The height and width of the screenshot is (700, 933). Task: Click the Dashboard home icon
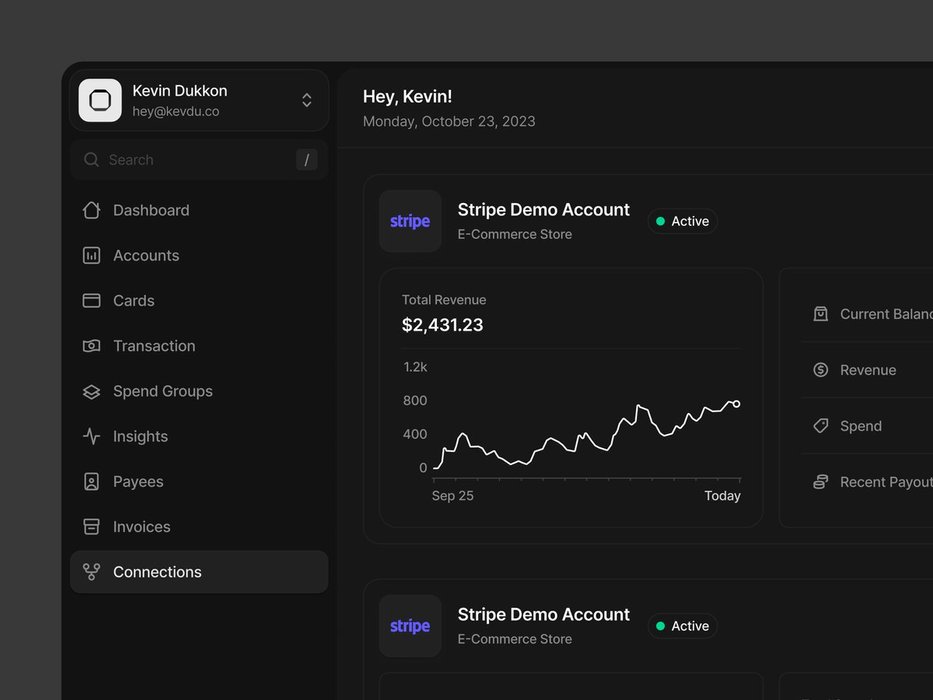click(x=91, y=210)
